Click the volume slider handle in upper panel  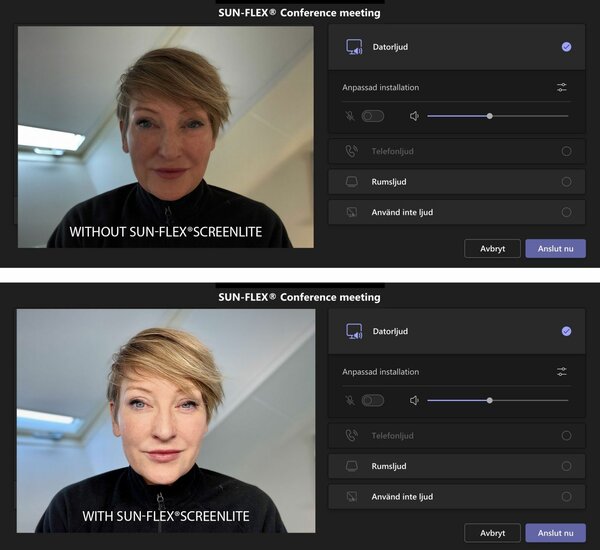[x=489, y=116]
